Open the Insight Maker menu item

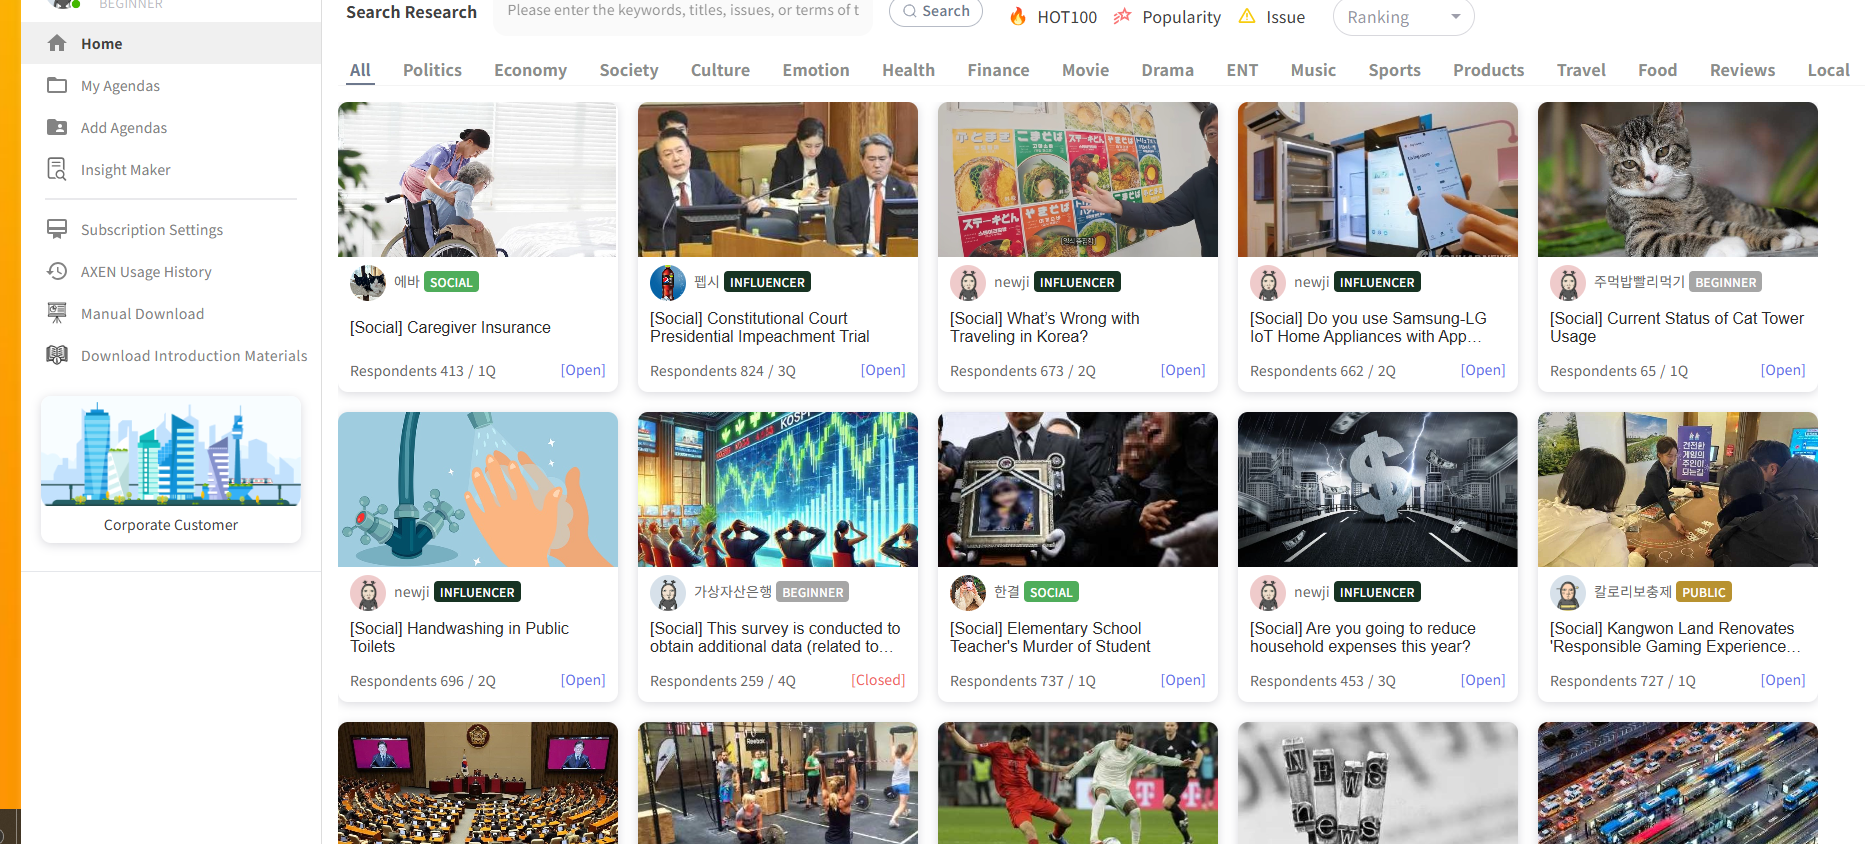tap(171, 170)
